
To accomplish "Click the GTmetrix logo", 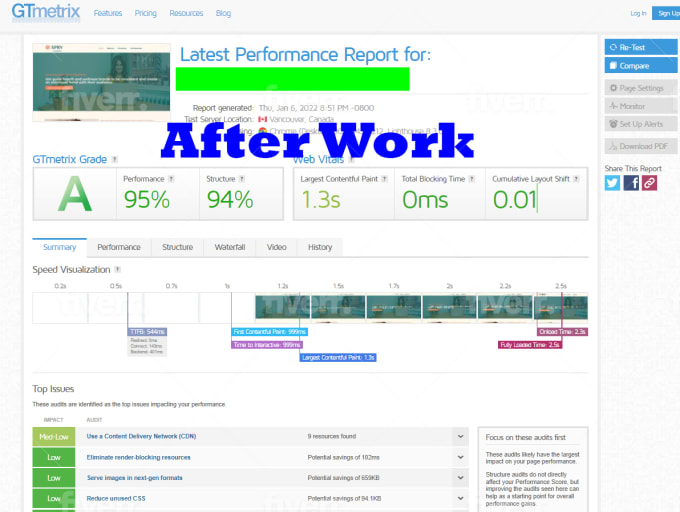I will (46, 12).
